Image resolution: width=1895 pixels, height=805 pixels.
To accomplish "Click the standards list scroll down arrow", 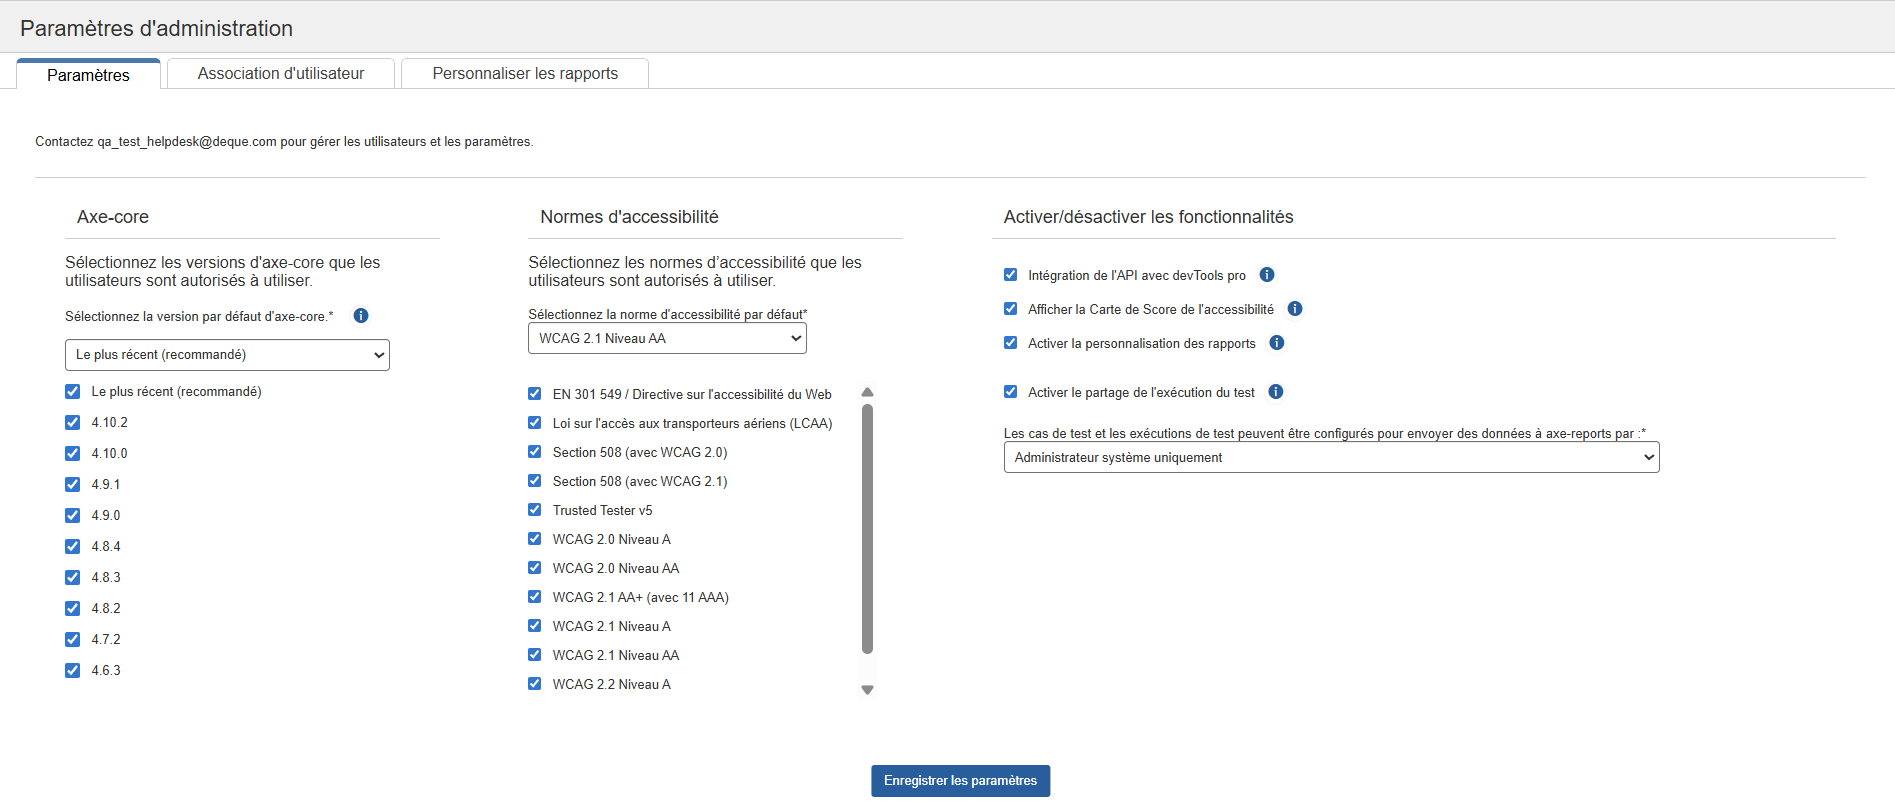I will coord(867,690).
